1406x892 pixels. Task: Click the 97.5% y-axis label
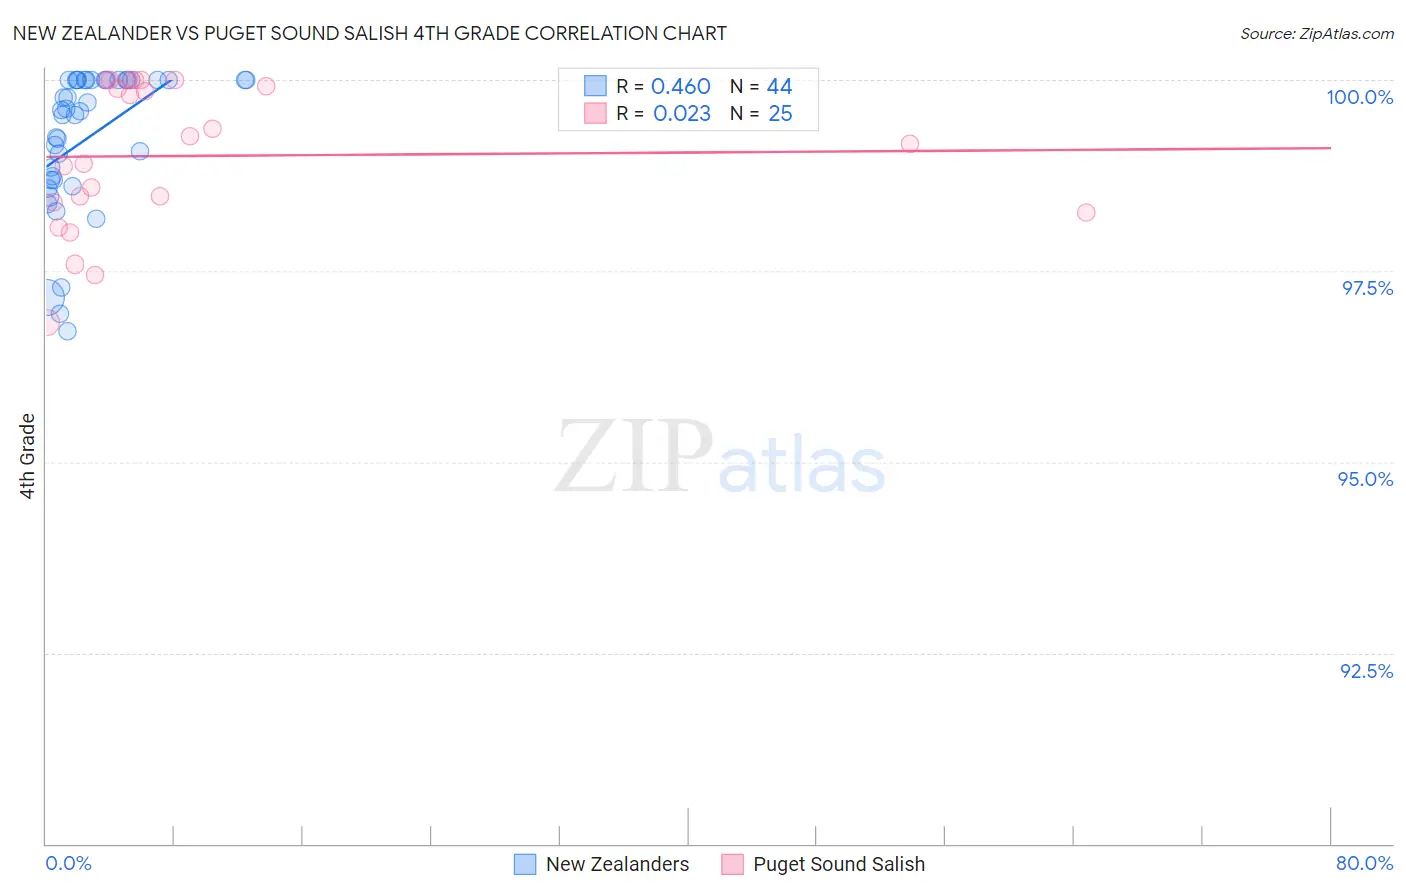1367,288
